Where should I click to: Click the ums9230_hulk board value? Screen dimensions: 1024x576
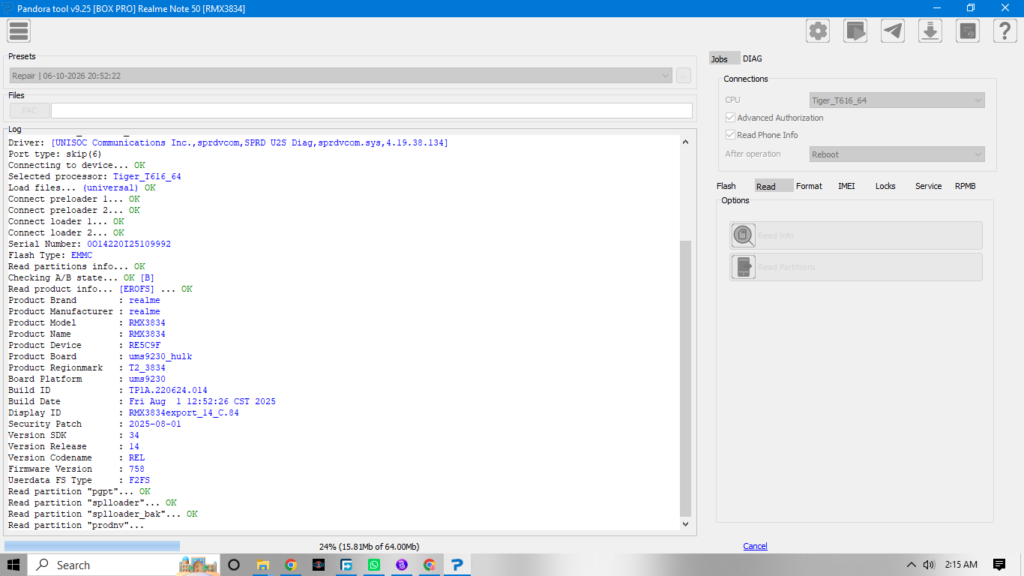pos(160,357)
